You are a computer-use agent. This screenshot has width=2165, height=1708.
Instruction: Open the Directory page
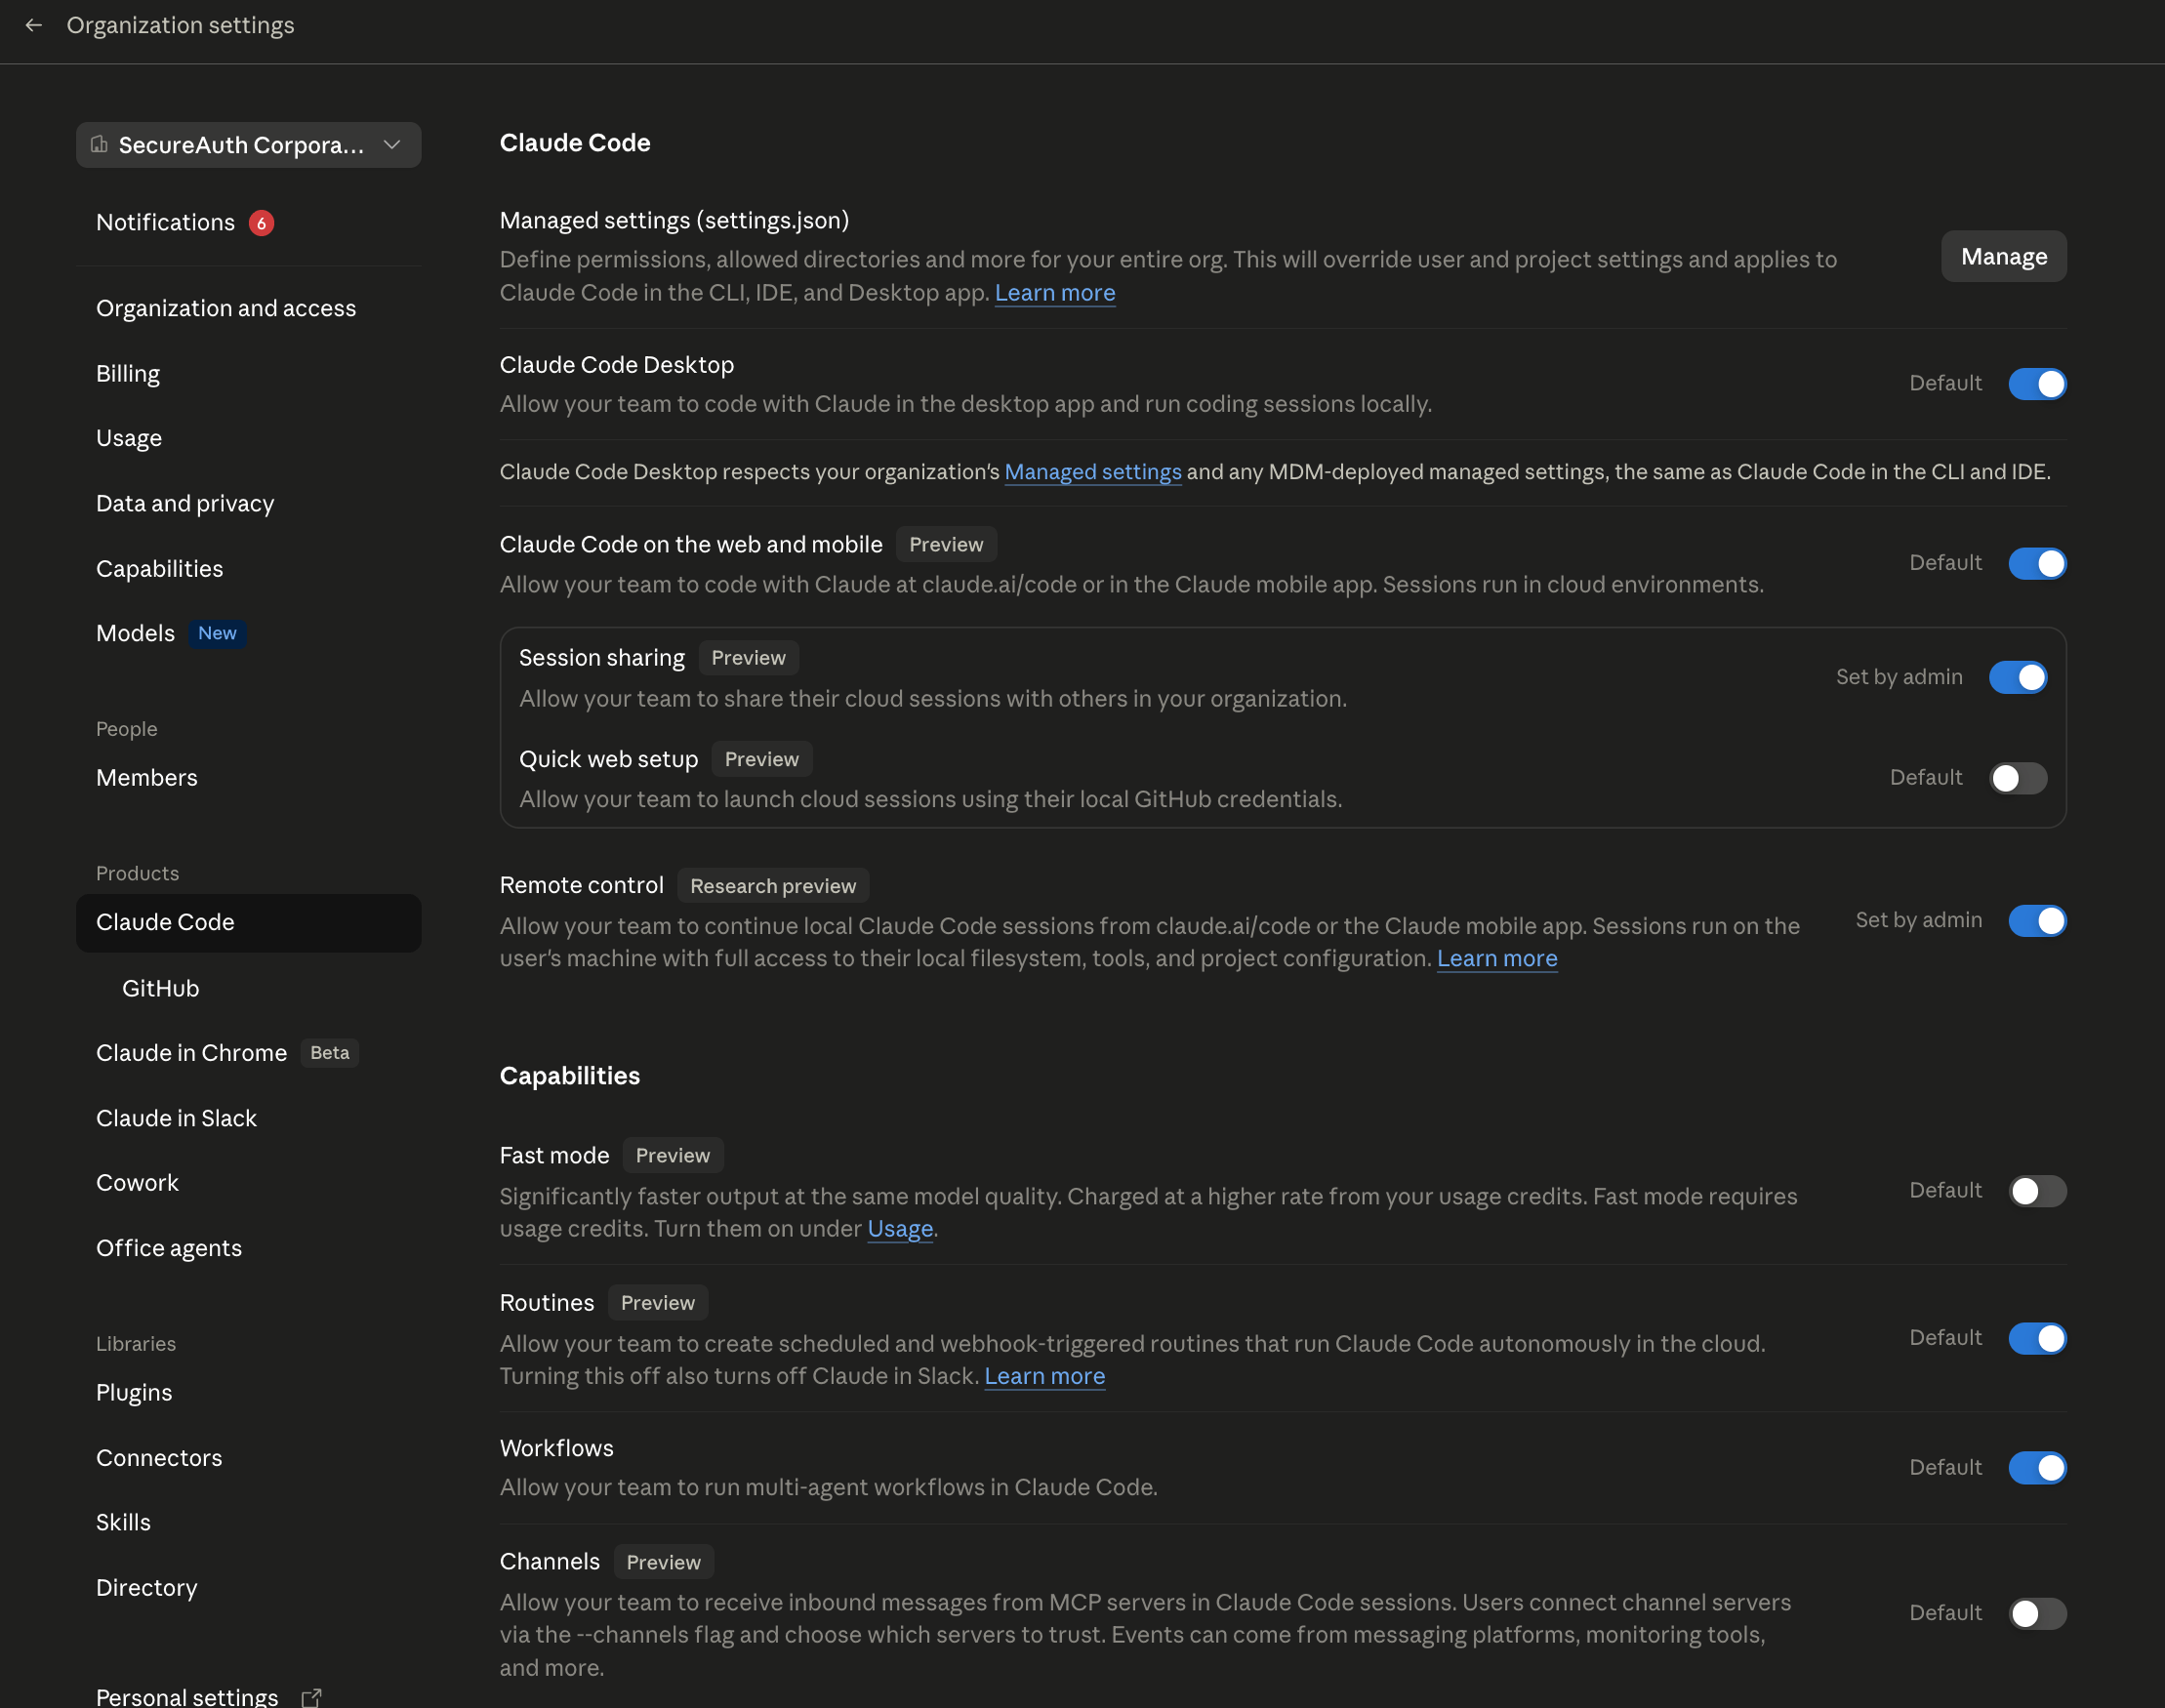click(x=248, y=1587)
